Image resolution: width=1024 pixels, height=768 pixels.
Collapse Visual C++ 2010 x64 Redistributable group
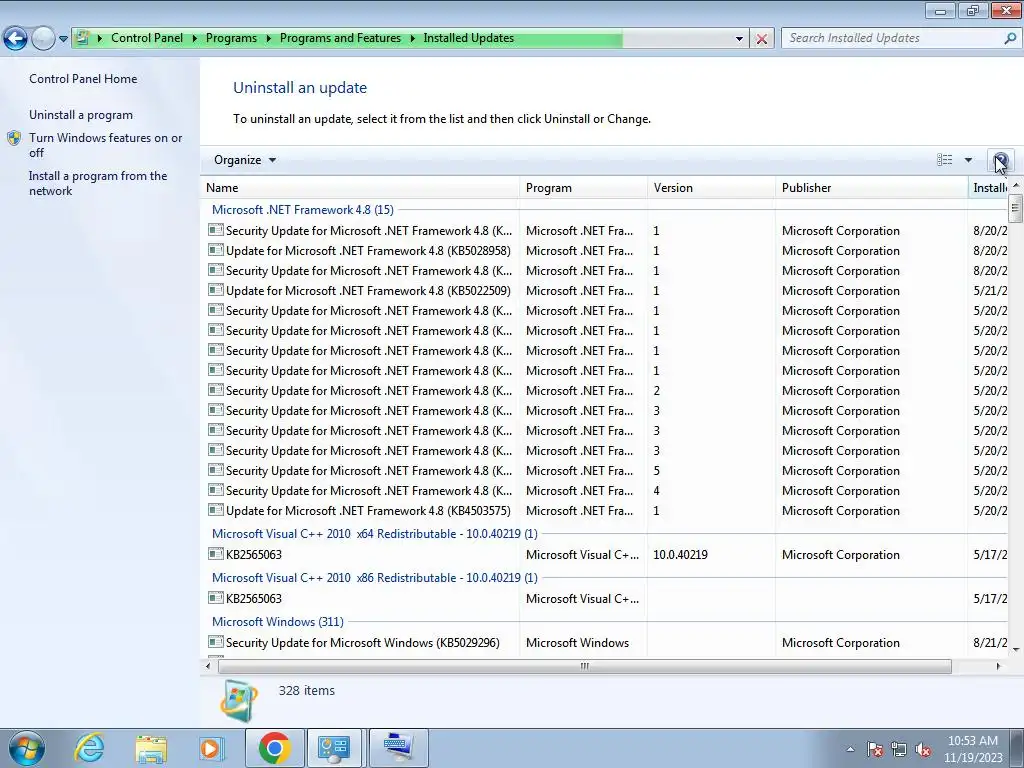click(374, 534)
